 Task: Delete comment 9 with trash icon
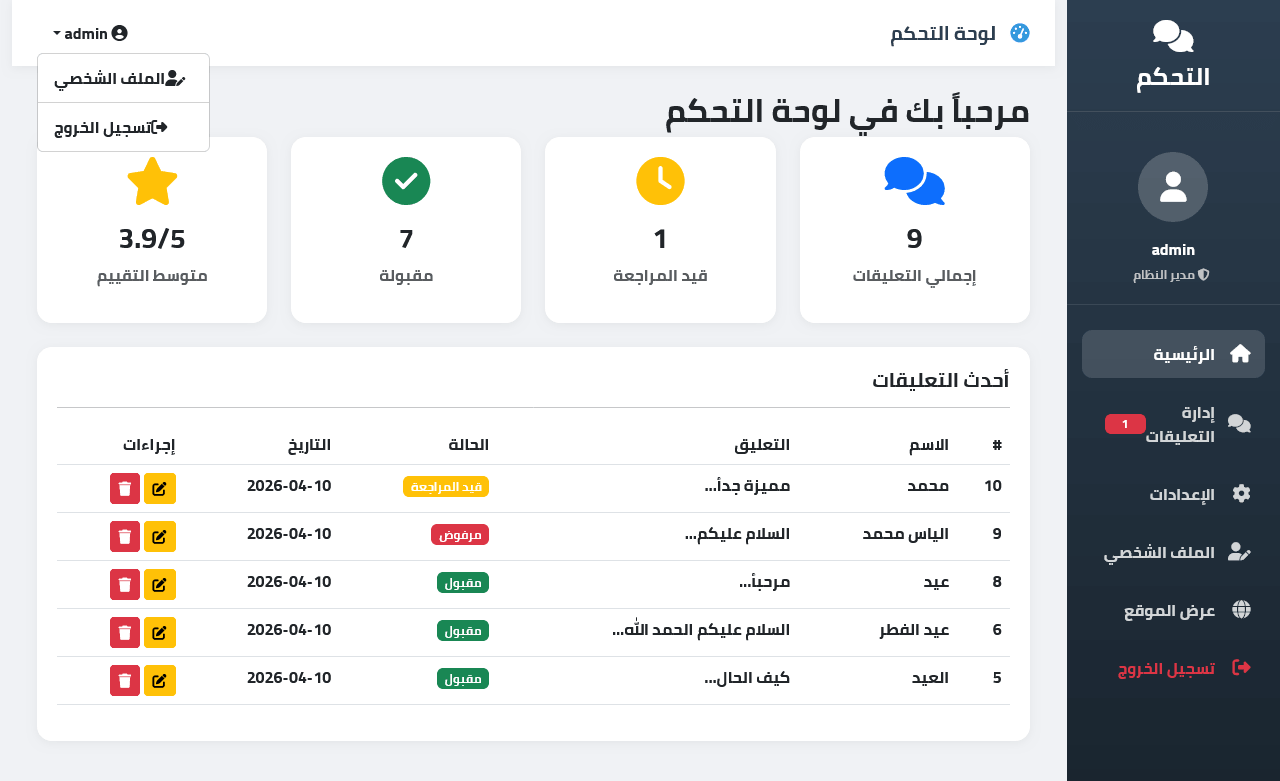click(x=125, y=536)
